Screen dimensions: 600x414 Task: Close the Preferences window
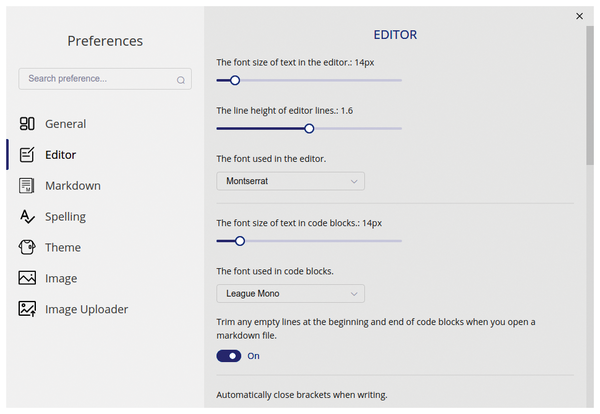tap(580, 16)
